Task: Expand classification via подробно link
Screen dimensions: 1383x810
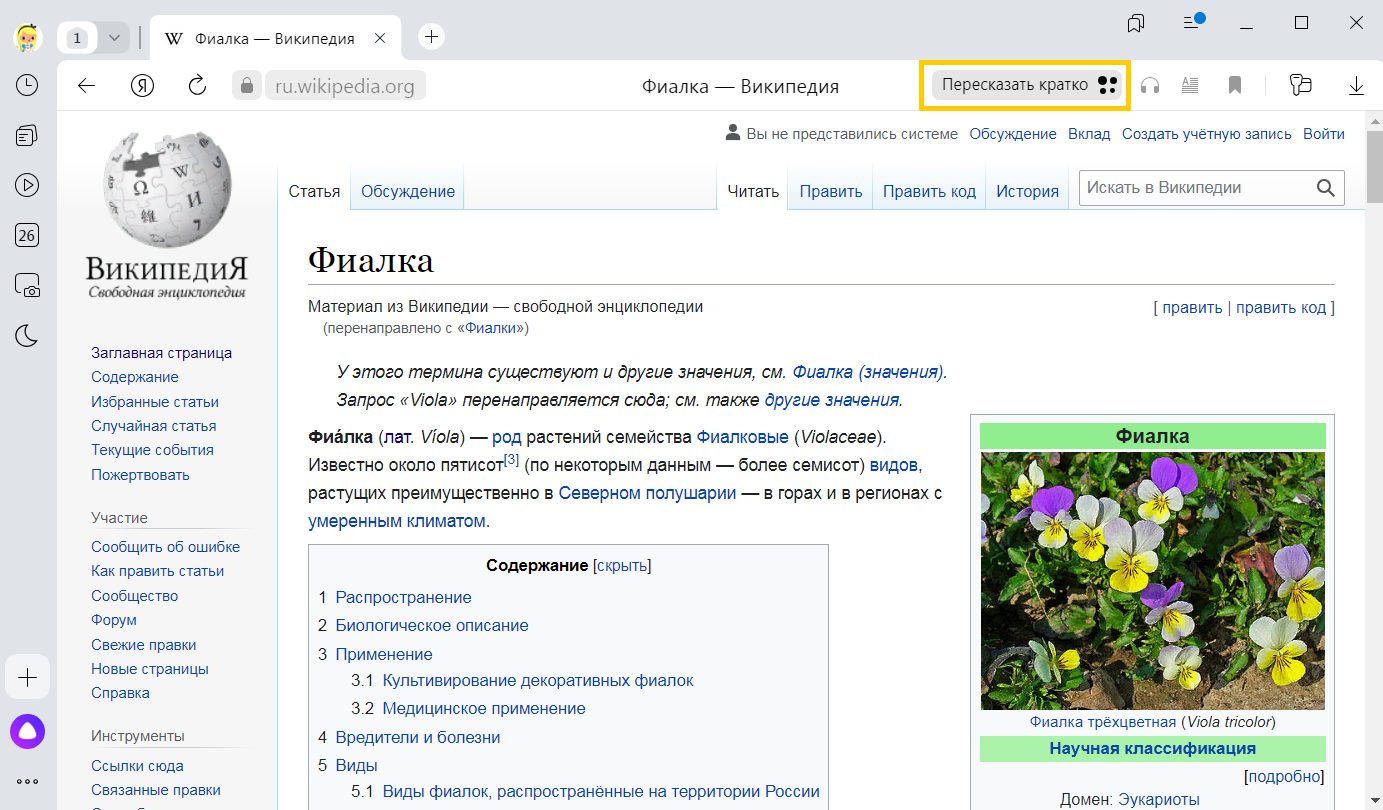Action: pyautogui.click(x=1284, y=776)
